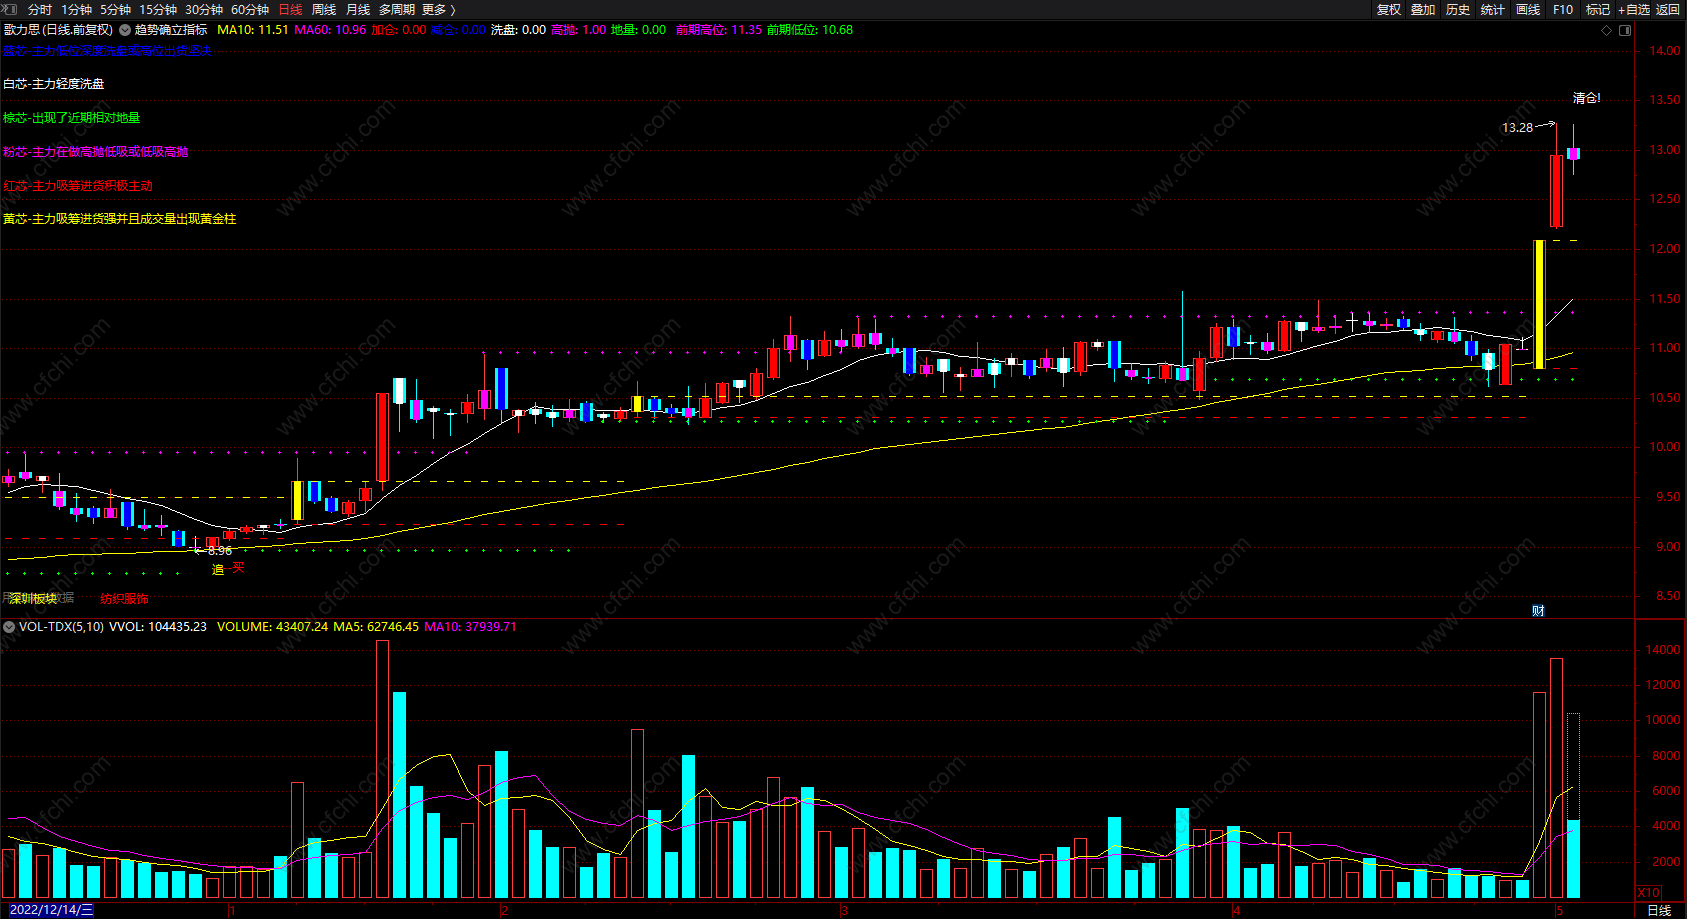
Task: Click the MA60: 10.96 value label
Action: point(330,30)
